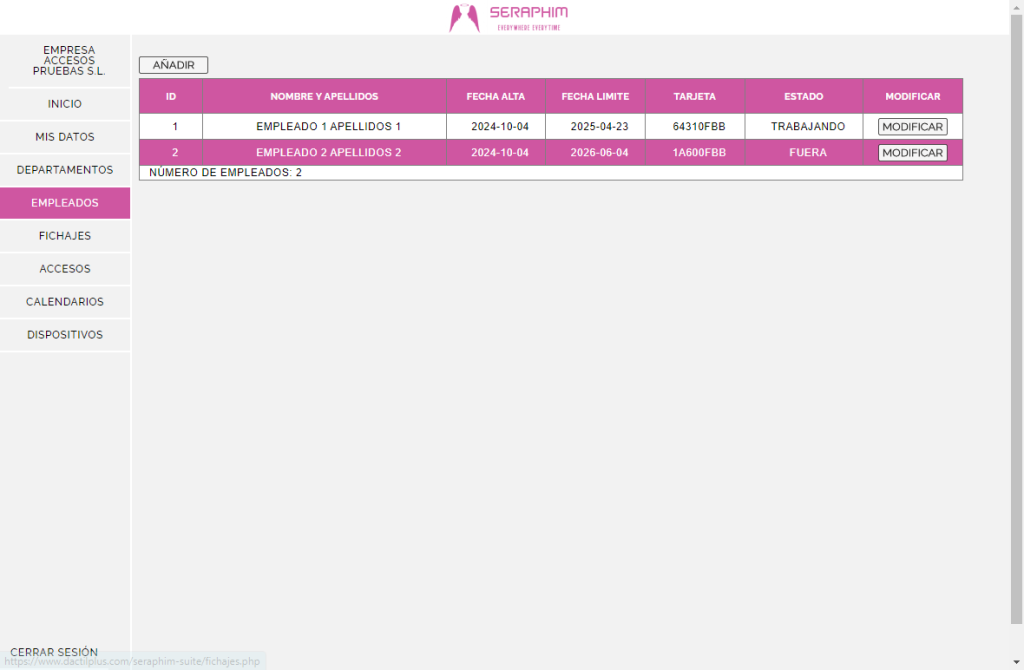This screenshot has height=670, width=1024.
Task: Open the FICHAJES page
Action: pos(65,236)
